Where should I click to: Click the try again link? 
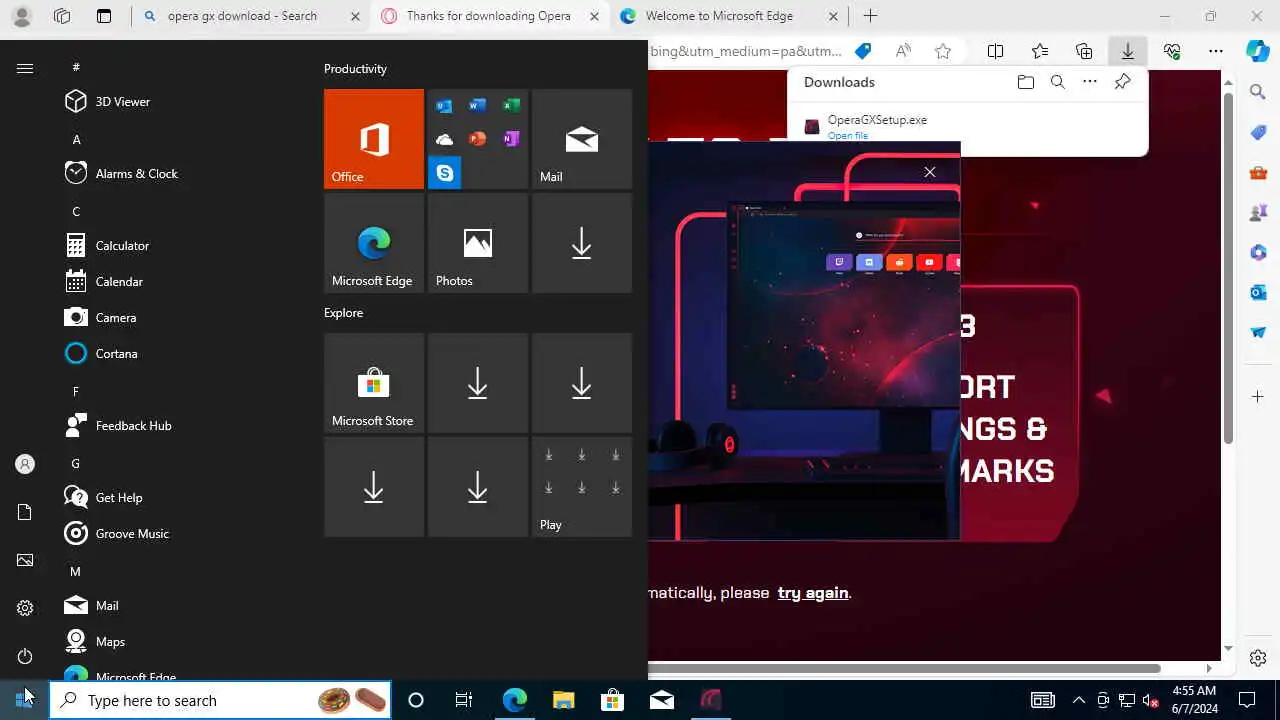coord(813,592)
